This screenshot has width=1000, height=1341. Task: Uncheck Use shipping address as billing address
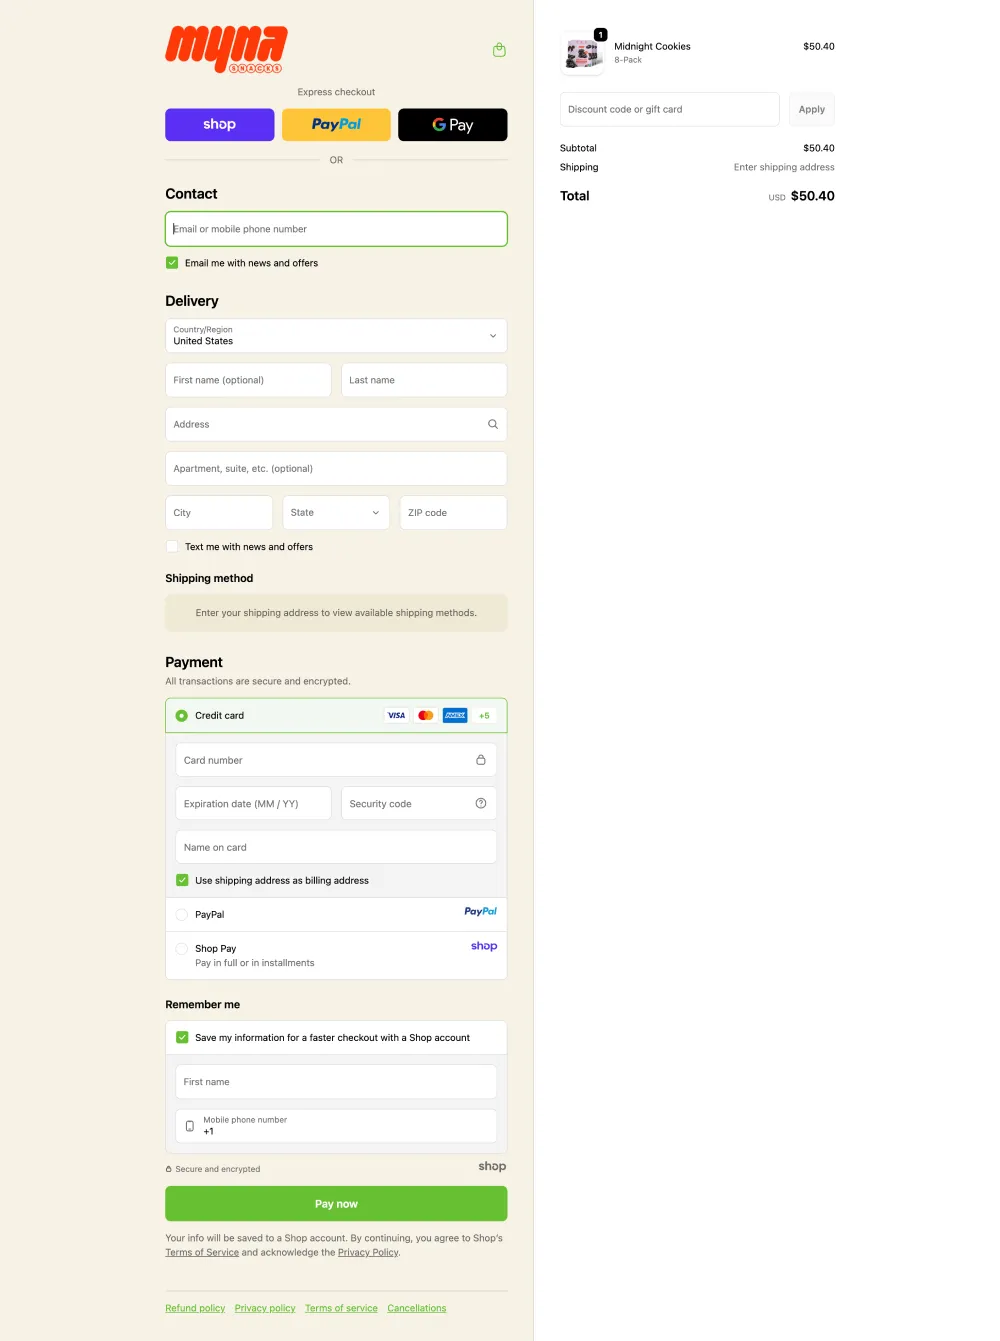182,880
